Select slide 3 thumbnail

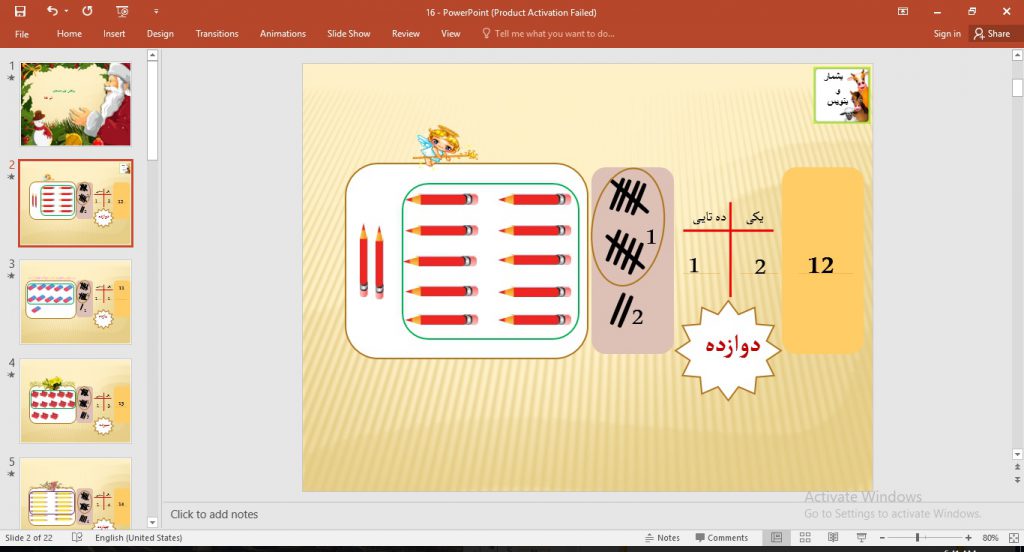(75, 302)
